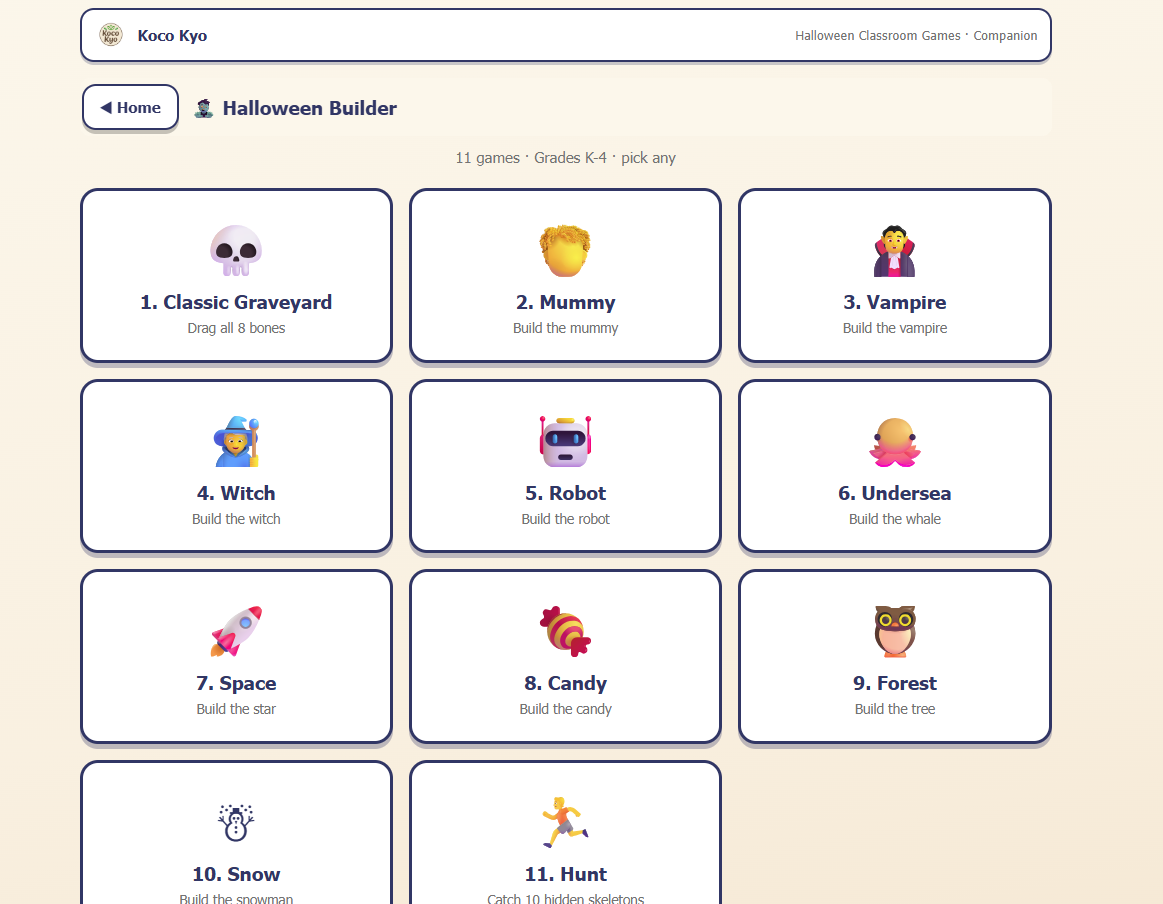Screen dimensions: 1163x904
Task: Open the 1. Classic Graveyard title
Action: 236,303
